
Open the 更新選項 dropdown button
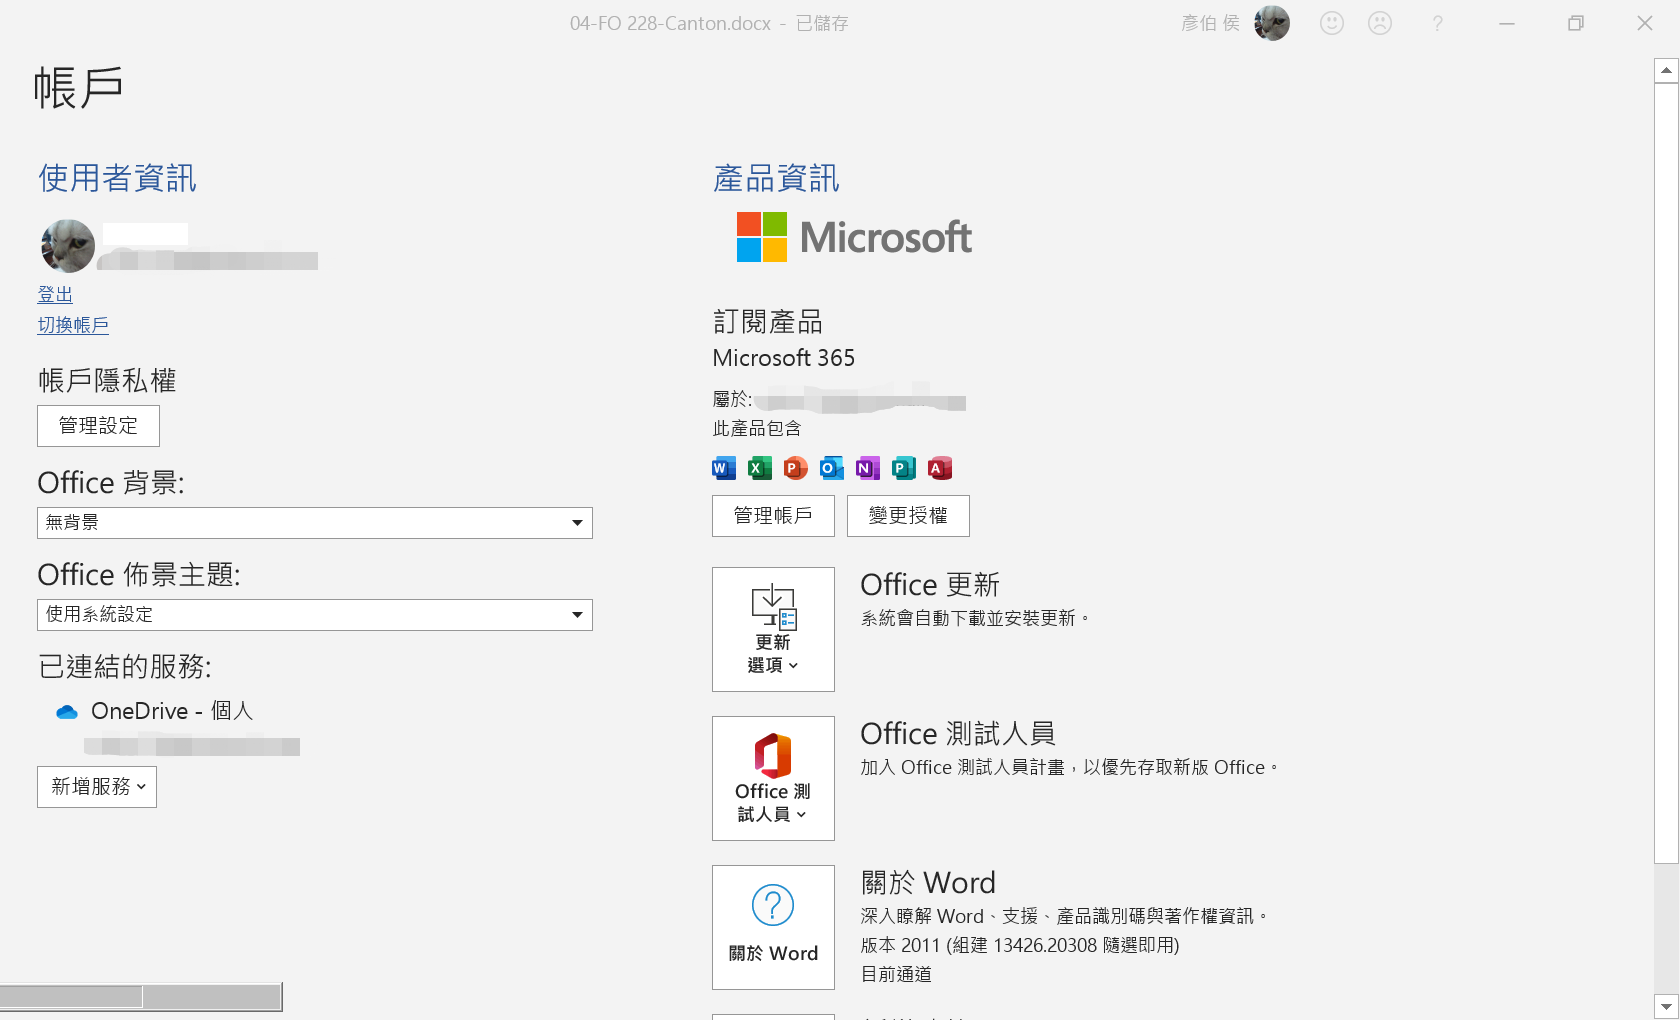pyautogui.click(x=773, y=629)
